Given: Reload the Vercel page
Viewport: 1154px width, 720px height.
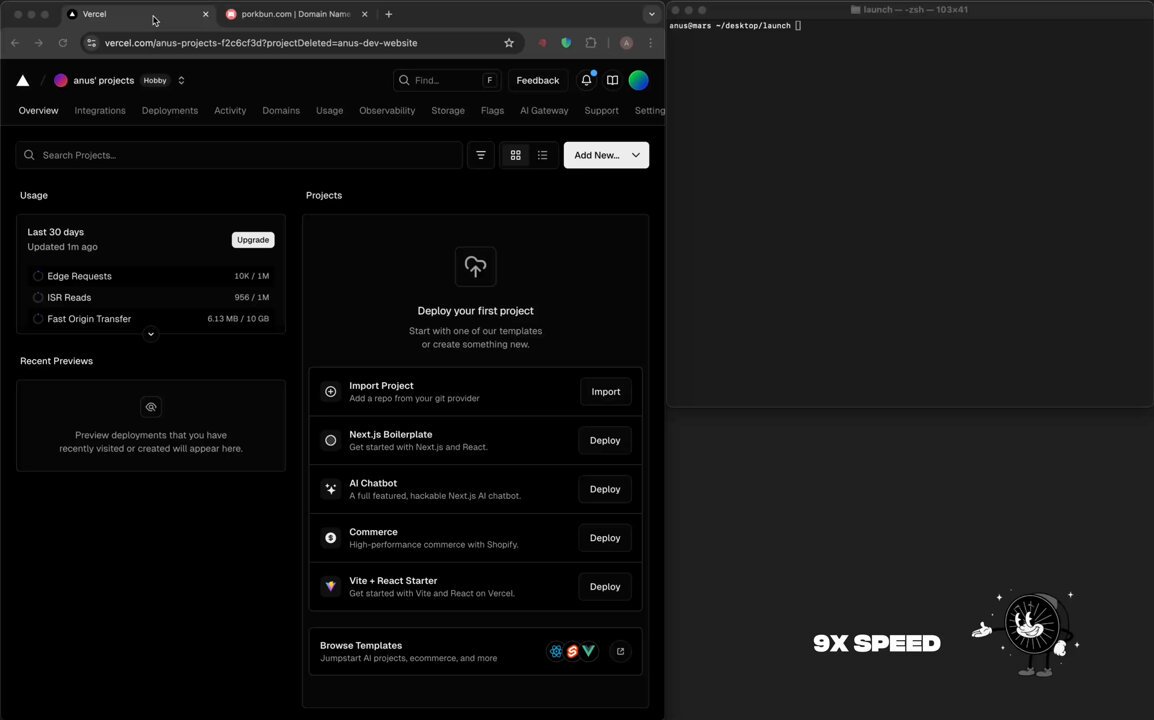Looking at the screenshot, I should [x=63, y=43].
